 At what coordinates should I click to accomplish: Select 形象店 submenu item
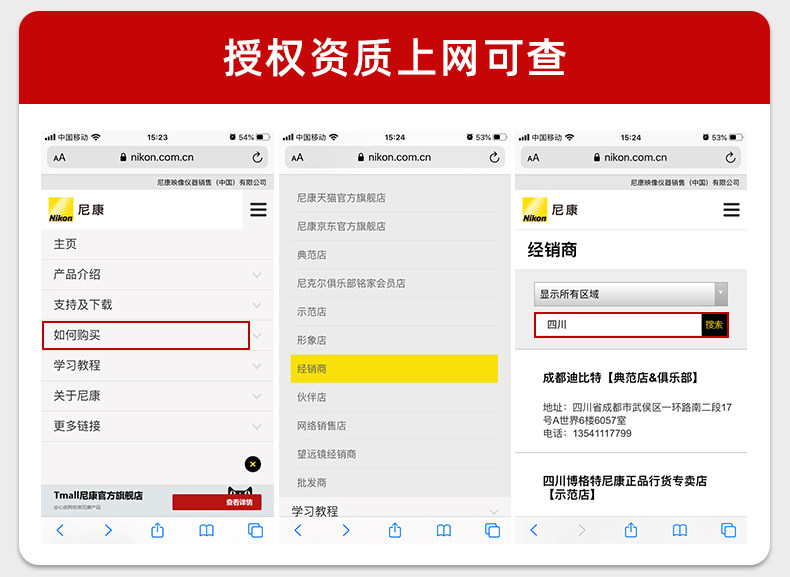[x=394, y=340]
